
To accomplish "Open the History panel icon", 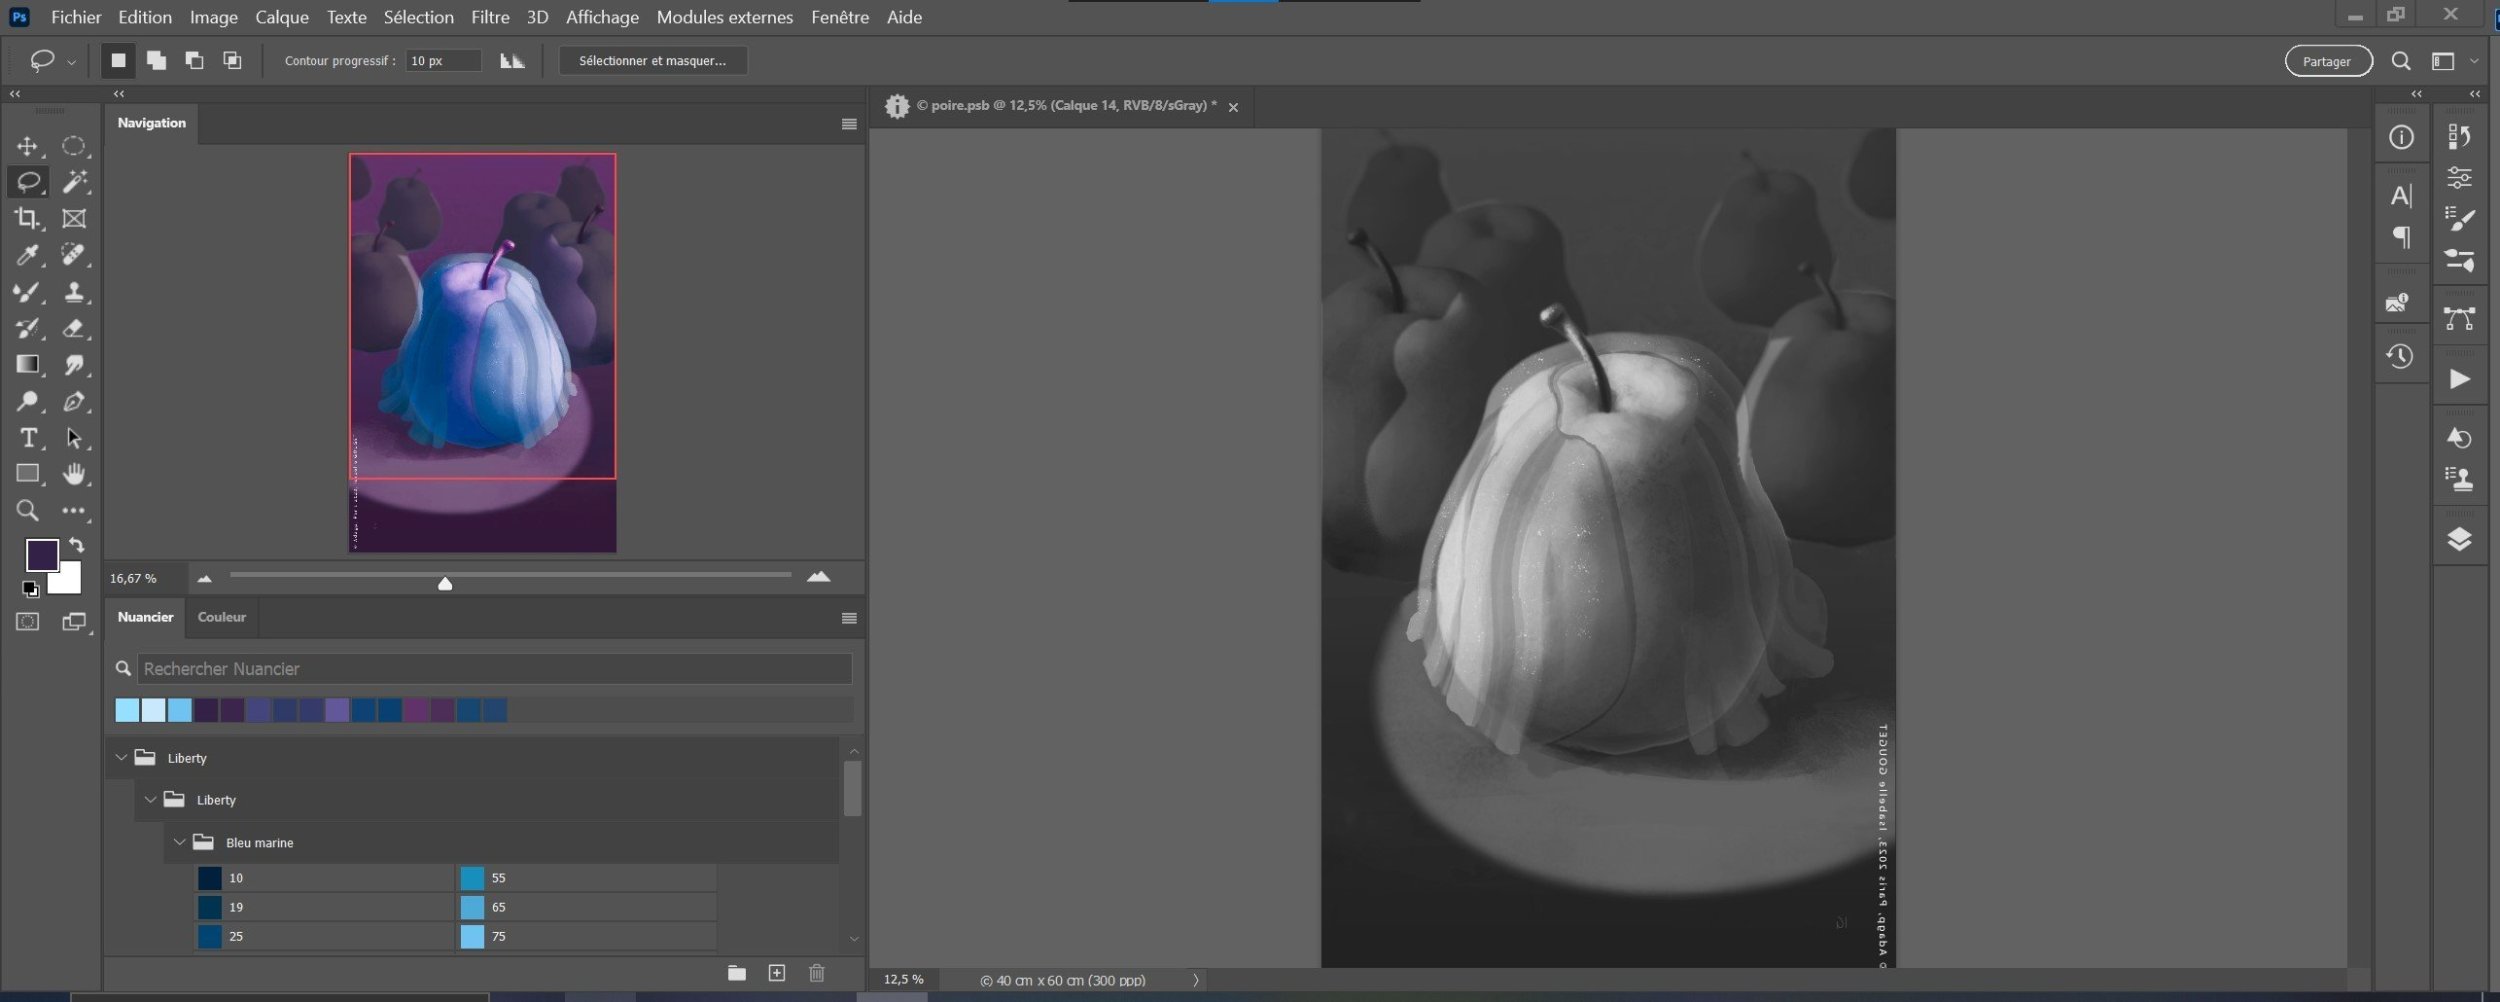I will (2400, 357).
